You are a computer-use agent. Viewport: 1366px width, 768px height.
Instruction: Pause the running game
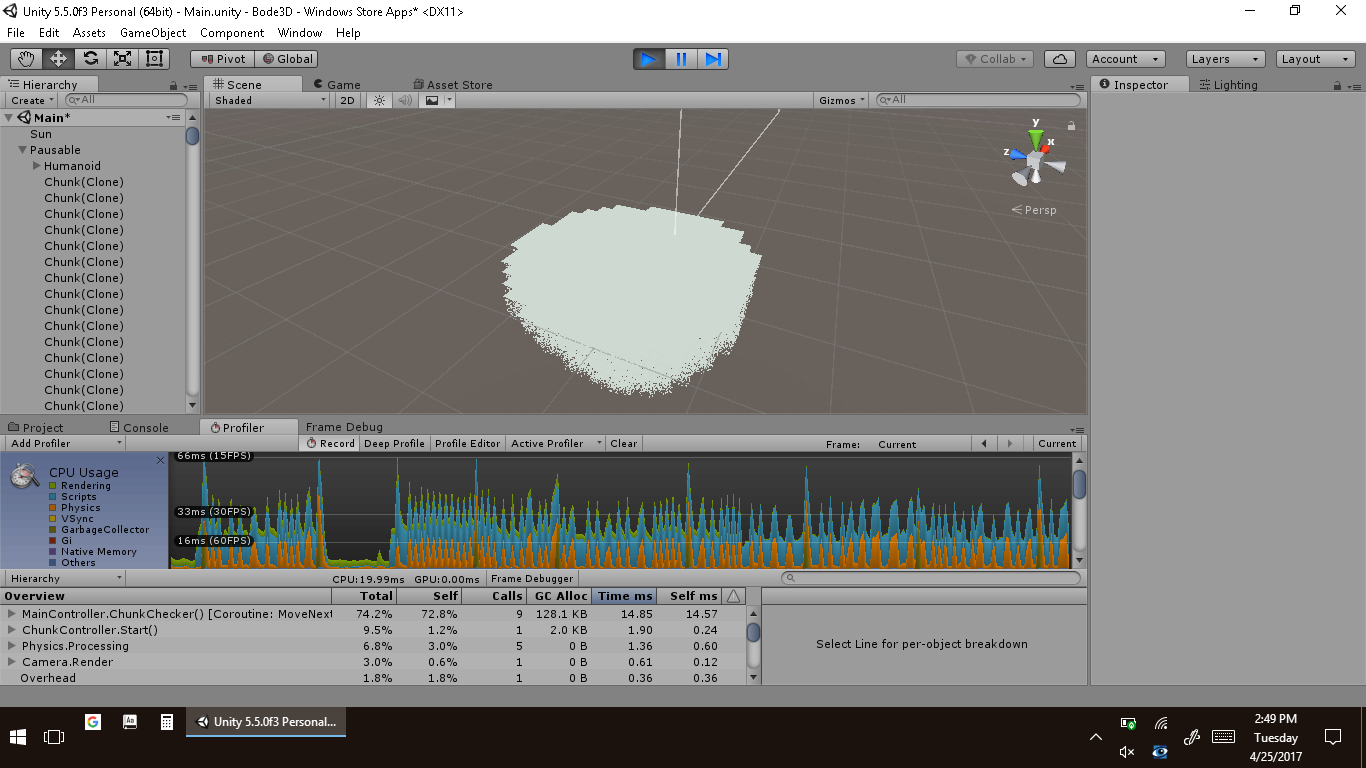coord(681,59)
